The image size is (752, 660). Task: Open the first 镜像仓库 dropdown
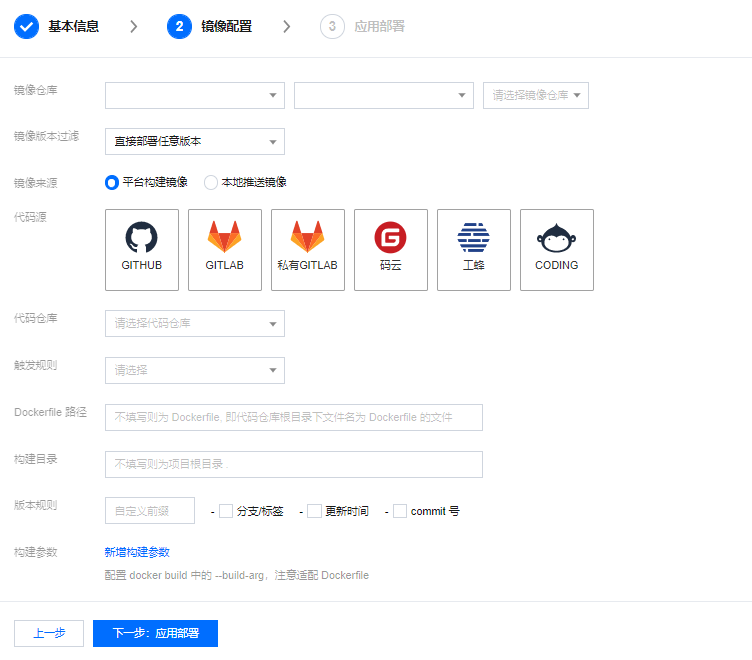pos(195,95)
